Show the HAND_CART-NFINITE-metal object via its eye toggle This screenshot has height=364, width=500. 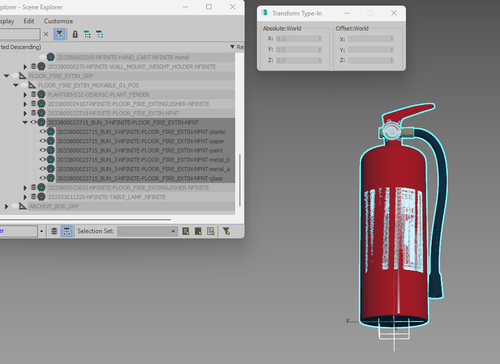point(42,57)
